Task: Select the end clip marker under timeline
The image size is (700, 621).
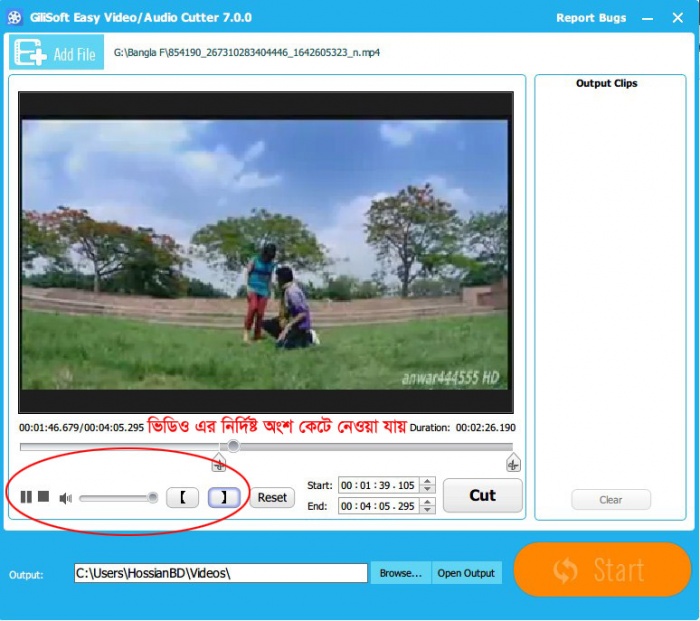Action: 513,463
